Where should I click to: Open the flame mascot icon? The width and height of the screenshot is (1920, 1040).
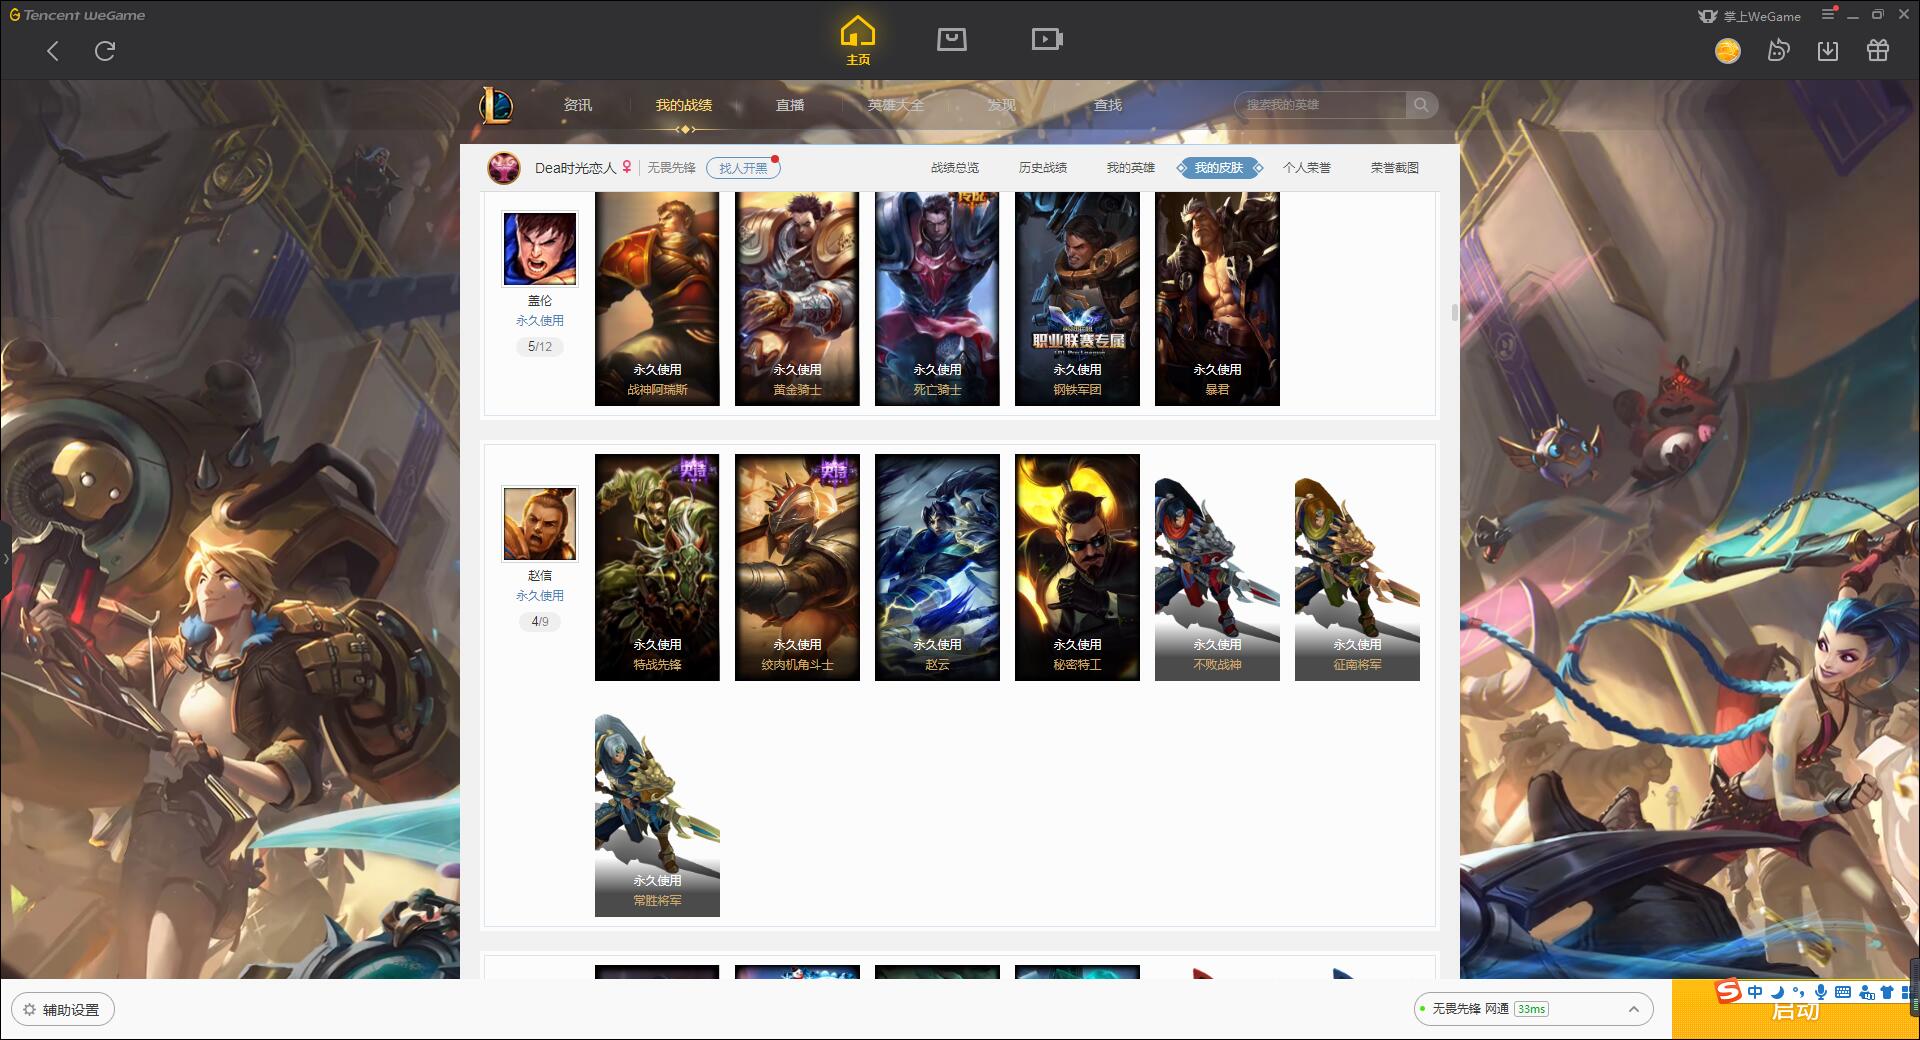[1778, 50]
